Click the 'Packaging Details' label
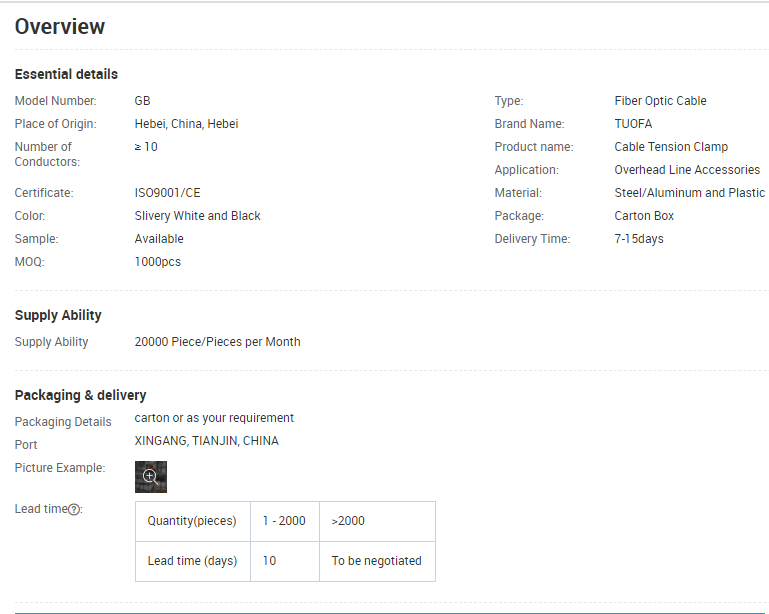Viewport: 769px width, 614px height. (x=63, y=422)
